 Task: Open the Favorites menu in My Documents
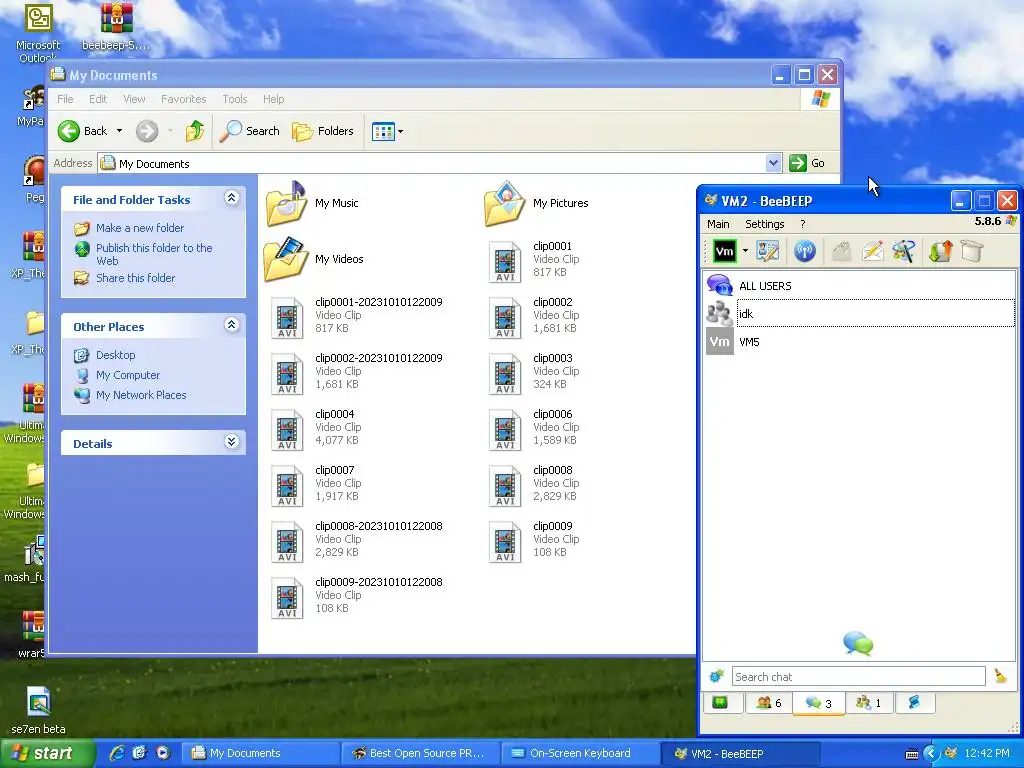coord(184,99)
